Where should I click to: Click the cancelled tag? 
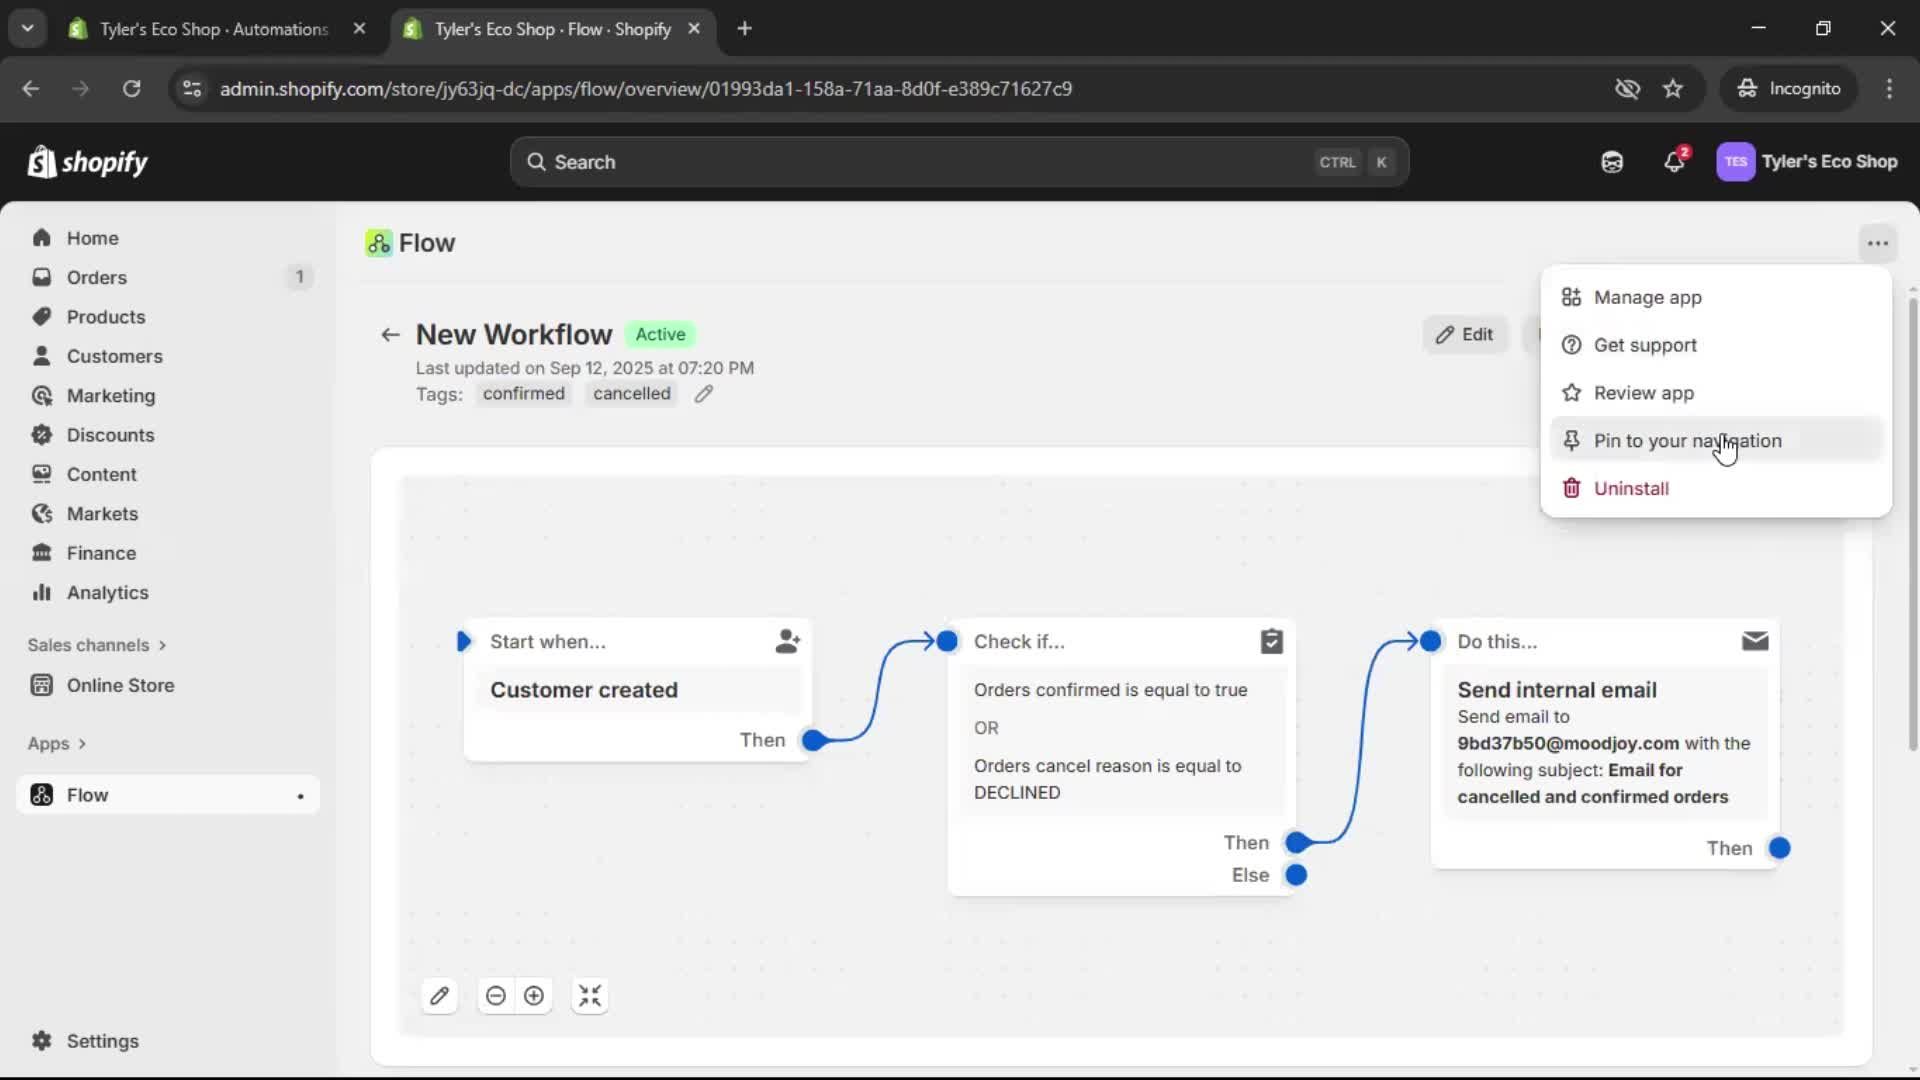click(632, 394)
